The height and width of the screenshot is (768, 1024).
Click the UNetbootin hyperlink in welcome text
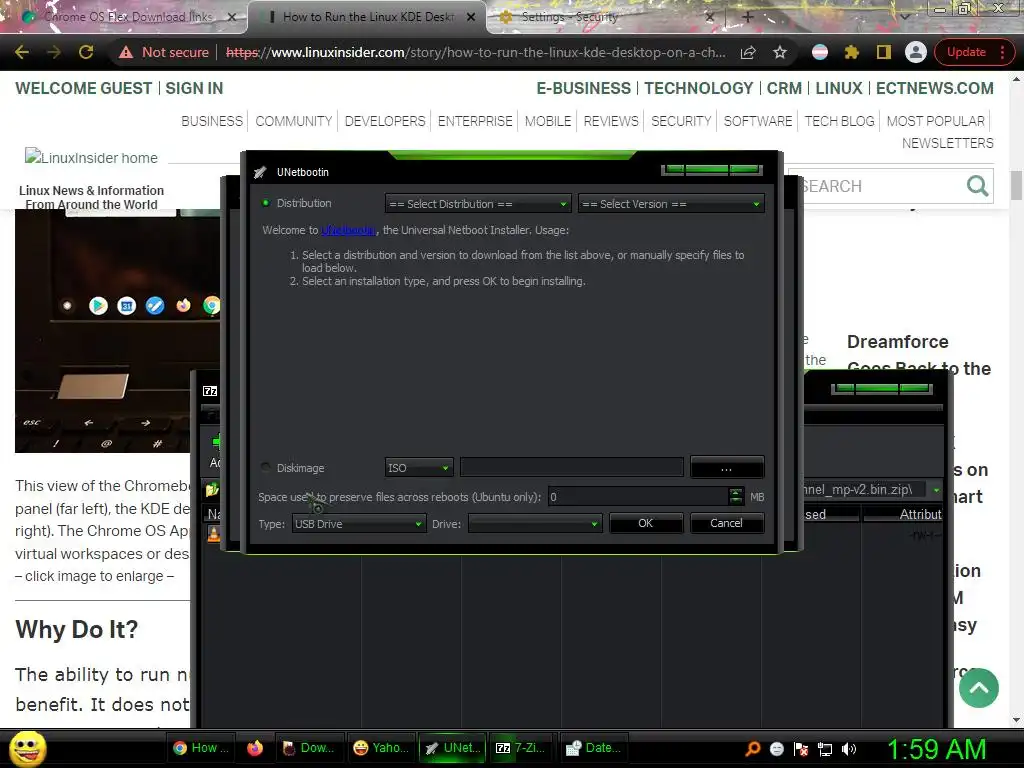[x=348, y=230]
